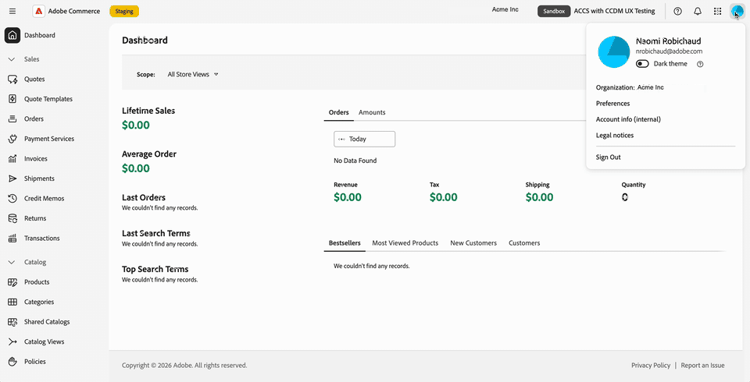The image size is (750, 382).
Task: Click the Last Search Terms heading
Action: tap(156, 233)
